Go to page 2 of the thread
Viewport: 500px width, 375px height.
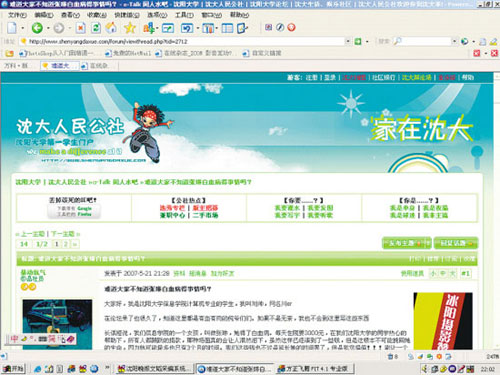point(66,244)
